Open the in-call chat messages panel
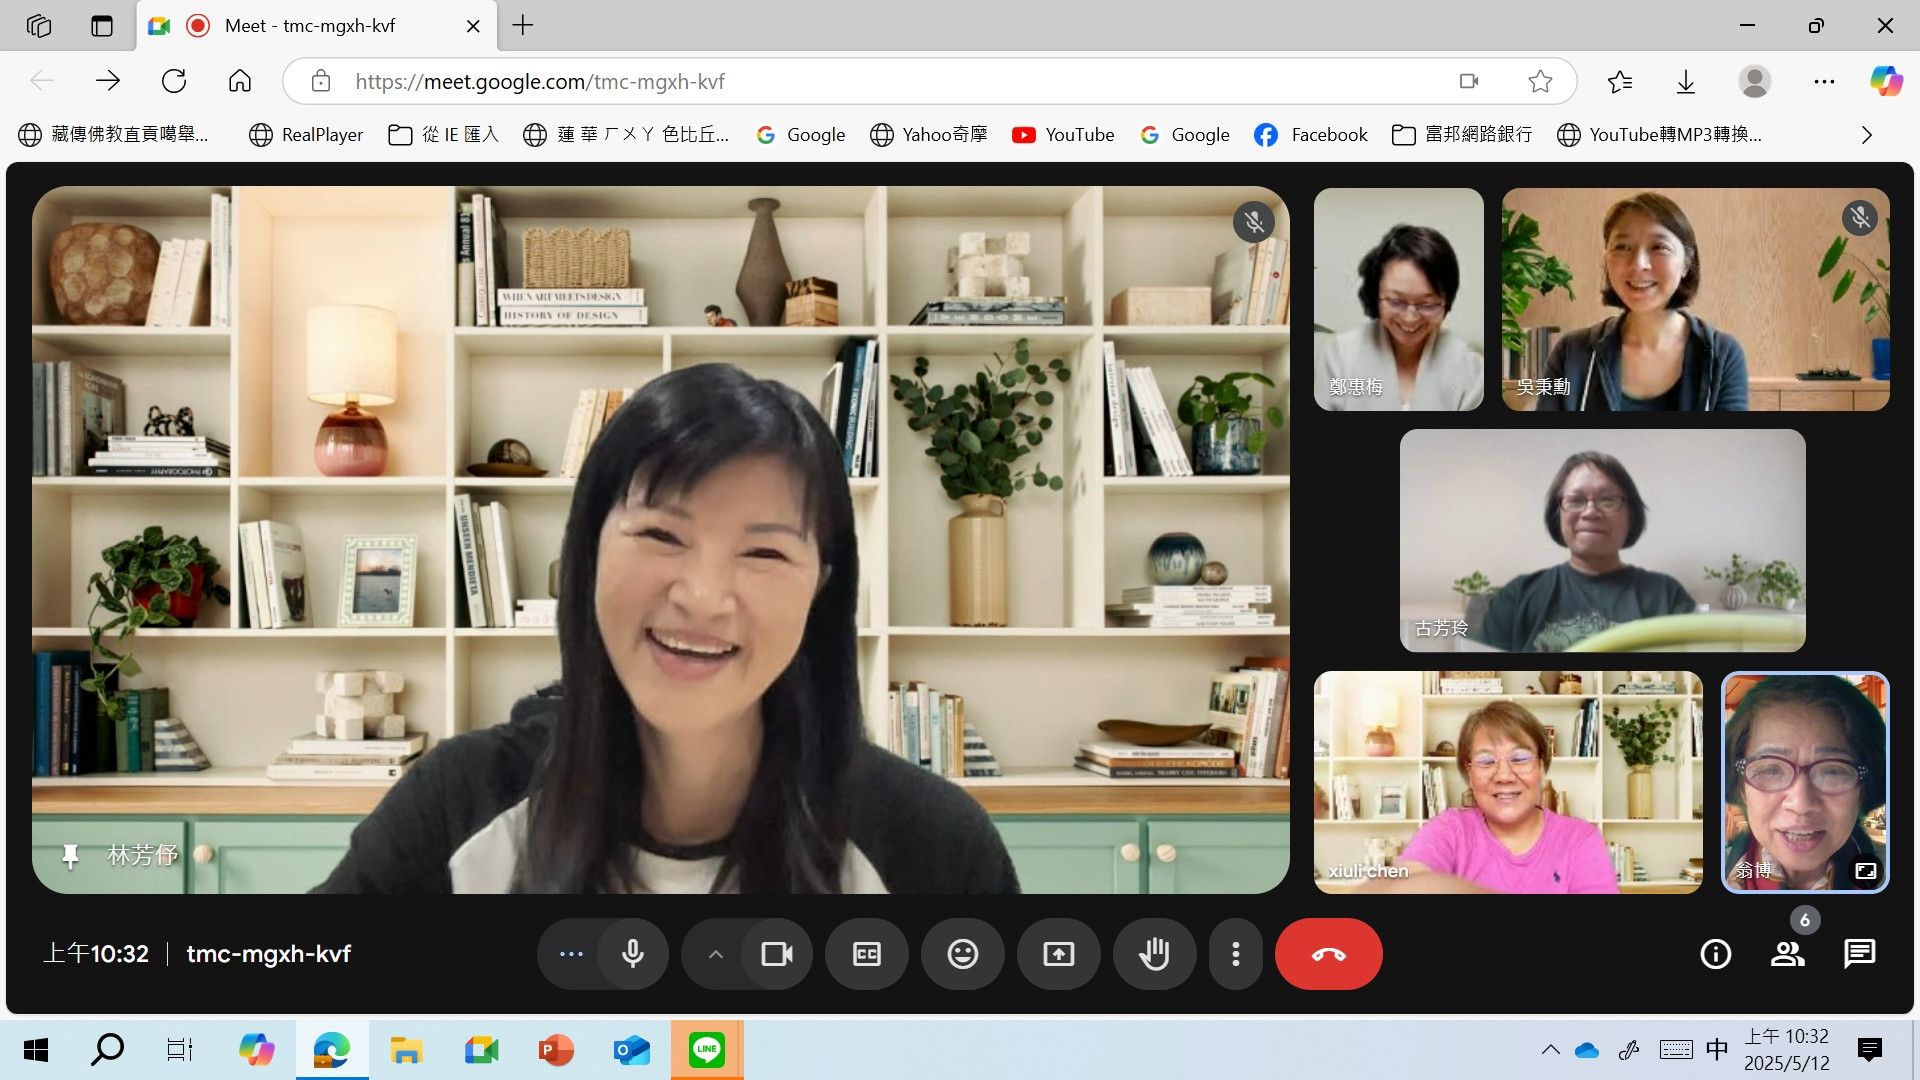This screenshot has height=1080, width=1920. coord(1859,954)
